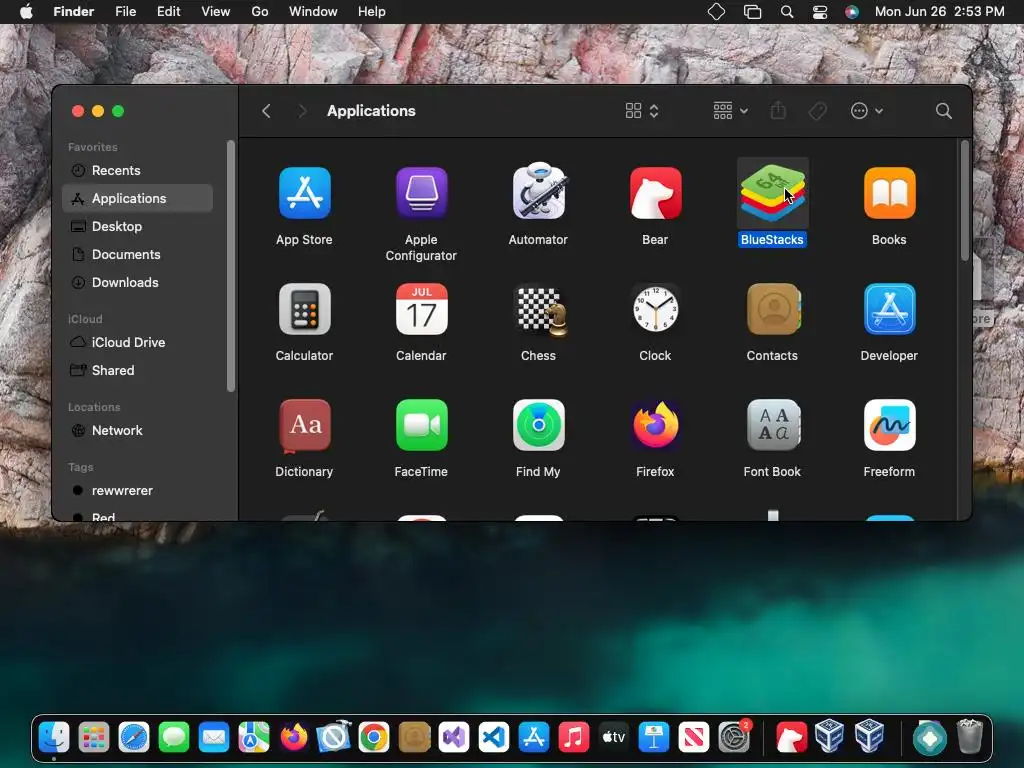Open the View menu
This screenshot has width=1024, height=768.
tap(216, 12)
